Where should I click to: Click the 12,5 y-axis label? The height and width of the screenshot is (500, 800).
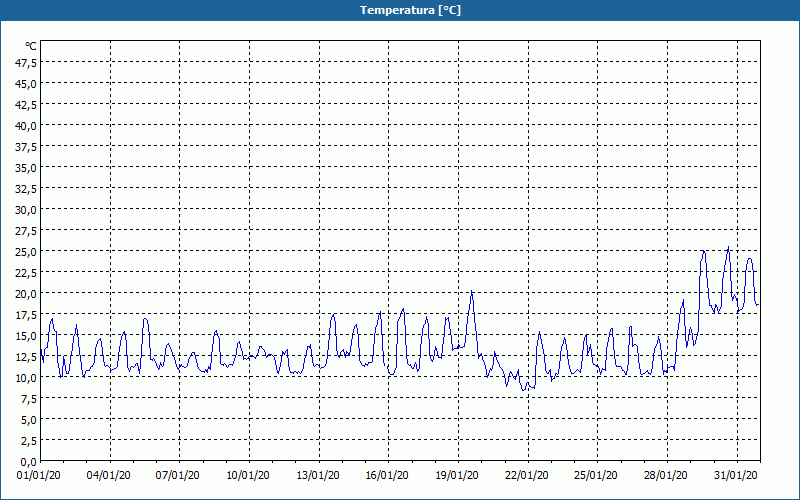pos(27,357)
